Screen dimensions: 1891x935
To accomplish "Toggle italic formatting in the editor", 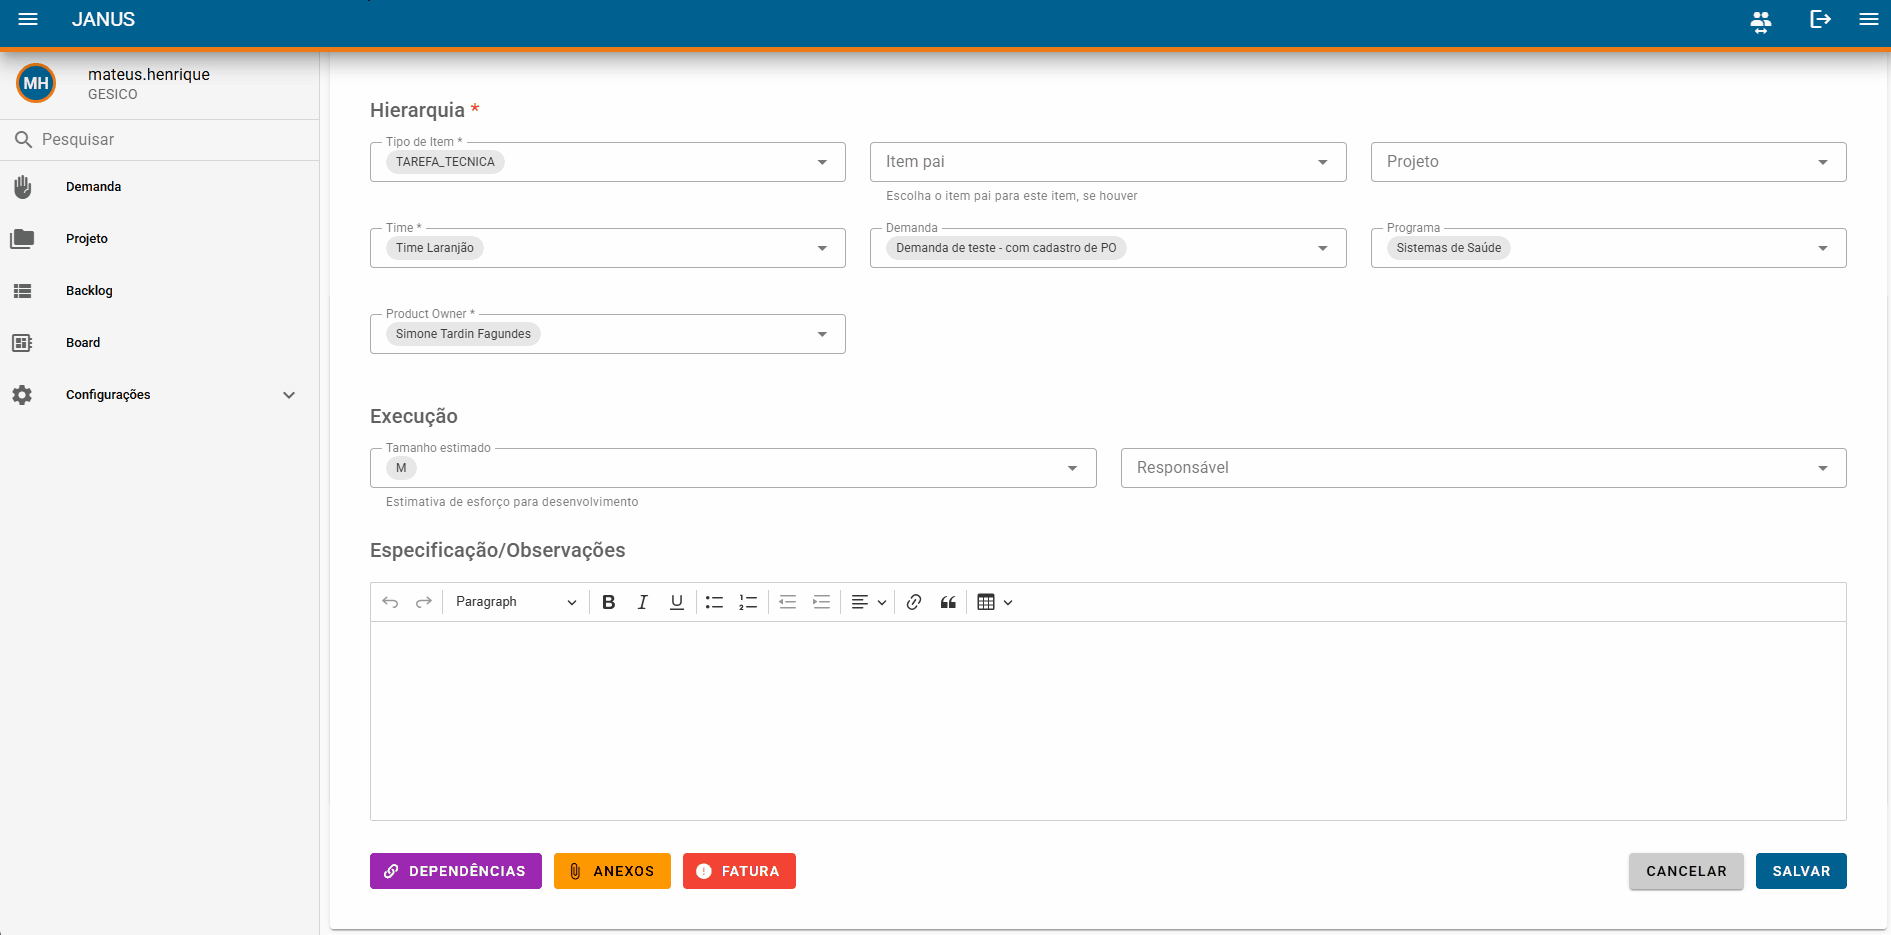I will pyautogui.click(x=643, y=602).
